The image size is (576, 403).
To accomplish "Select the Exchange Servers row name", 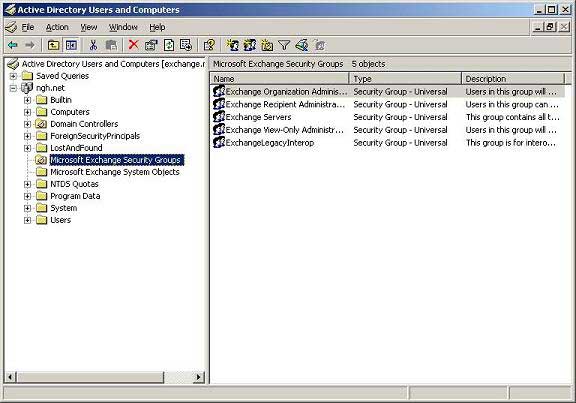I will point(258,117).
